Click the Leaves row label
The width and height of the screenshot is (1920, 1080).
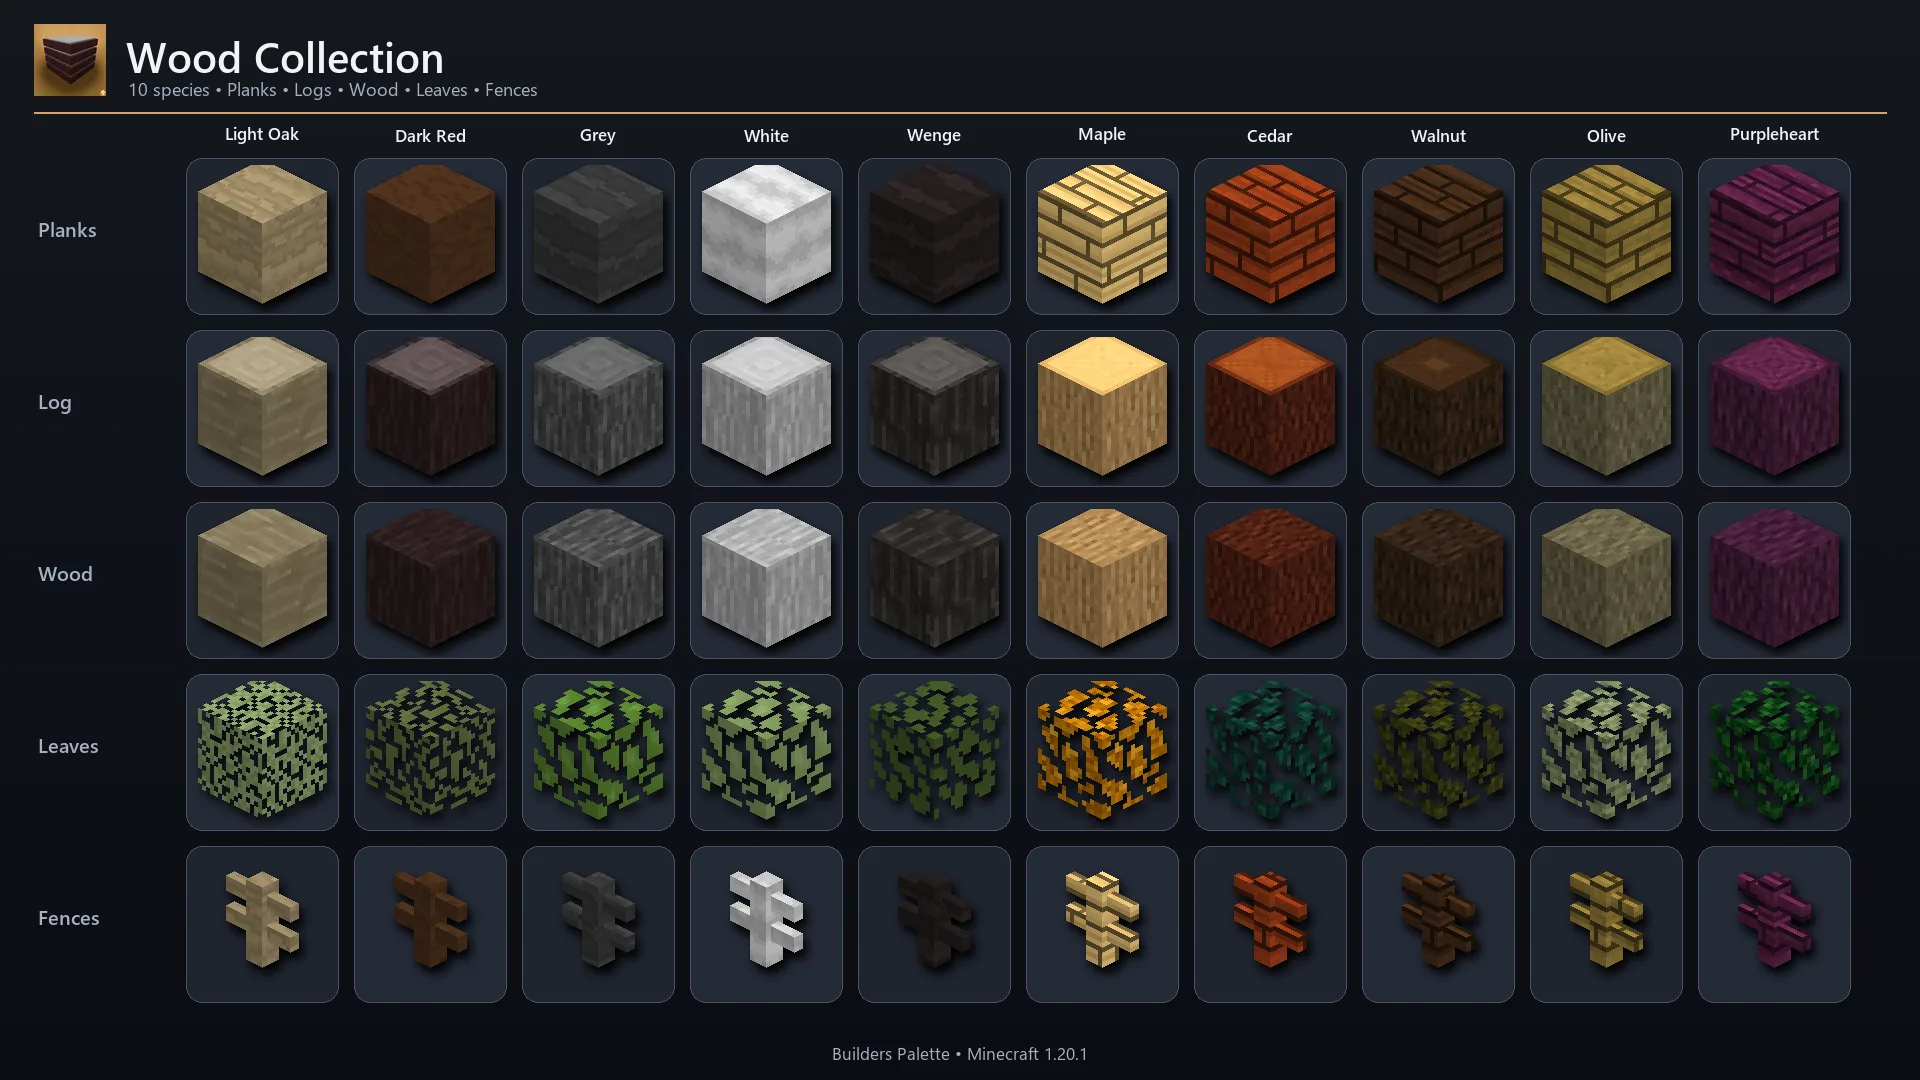coord(68,746)
